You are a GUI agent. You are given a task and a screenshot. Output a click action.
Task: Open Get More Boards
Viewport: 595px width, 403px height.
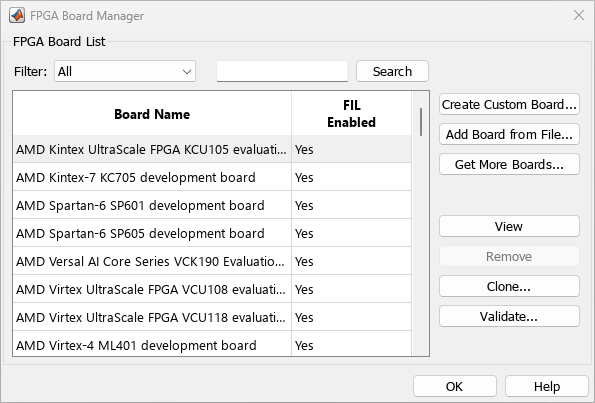click(x=509, y=164)
